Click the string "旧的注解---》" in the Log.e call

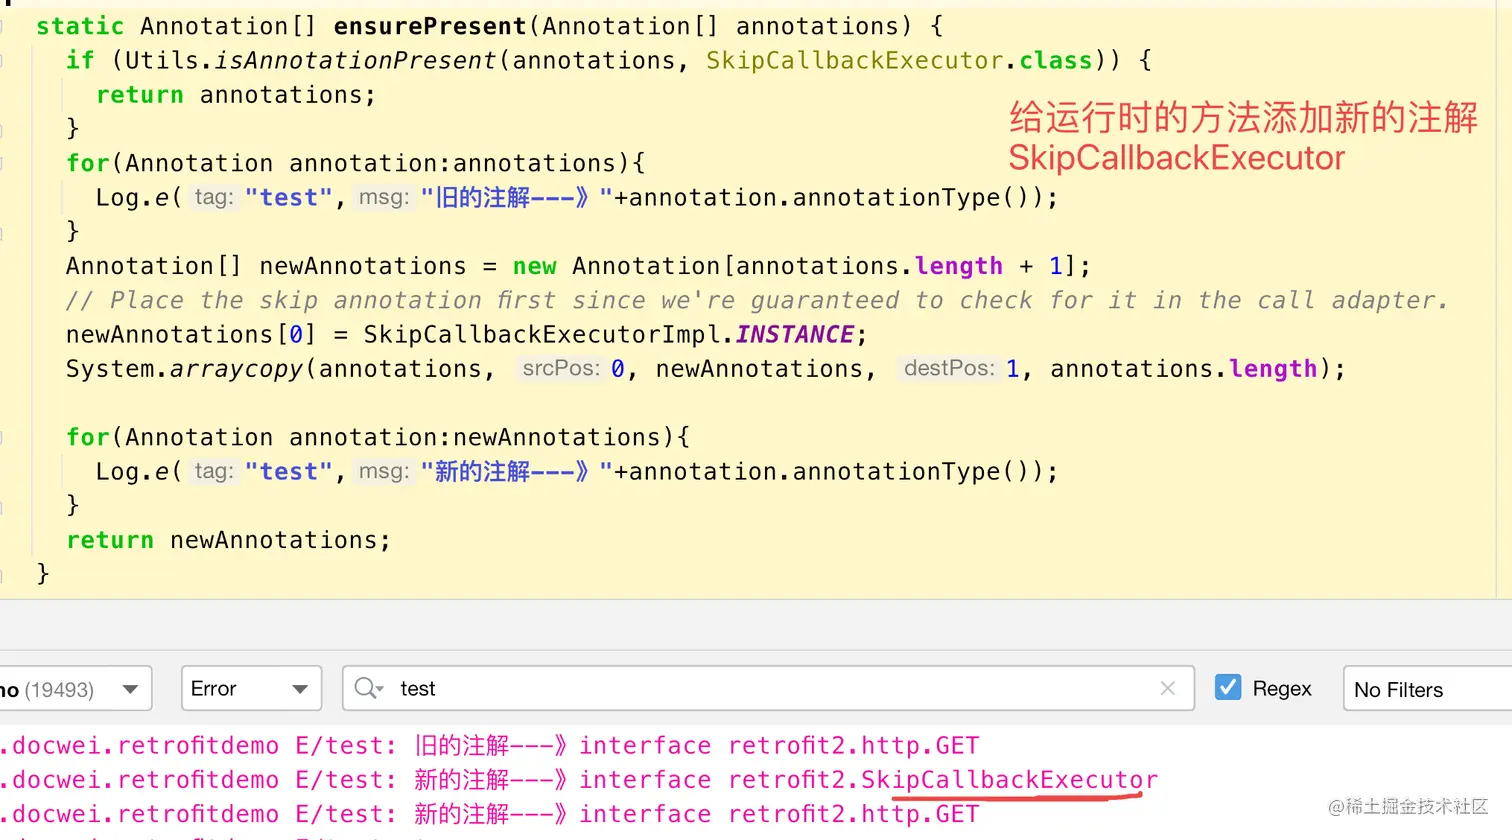click(x=517, y=198)
